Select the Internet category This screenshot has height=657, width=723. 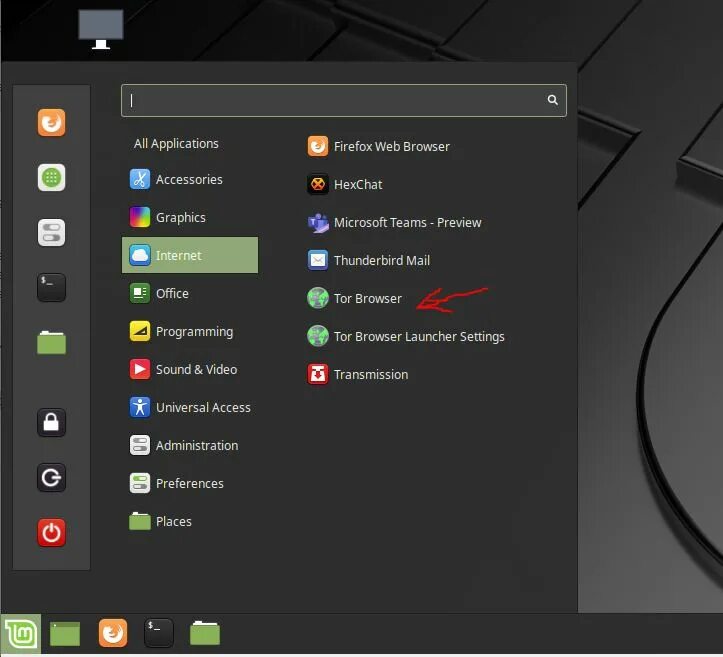[x=190, y=255]
